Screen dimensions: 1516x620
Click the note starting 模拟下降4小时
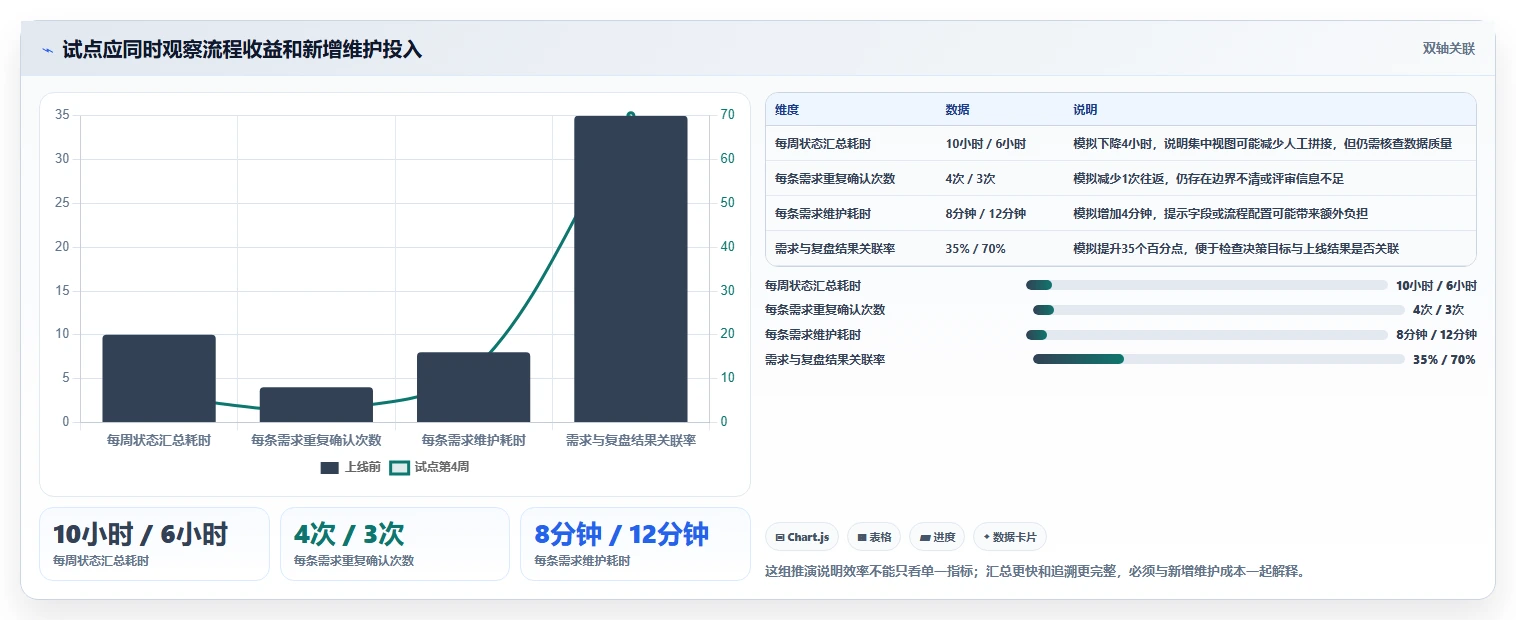pyautogui.click(x=1262, y=144)
